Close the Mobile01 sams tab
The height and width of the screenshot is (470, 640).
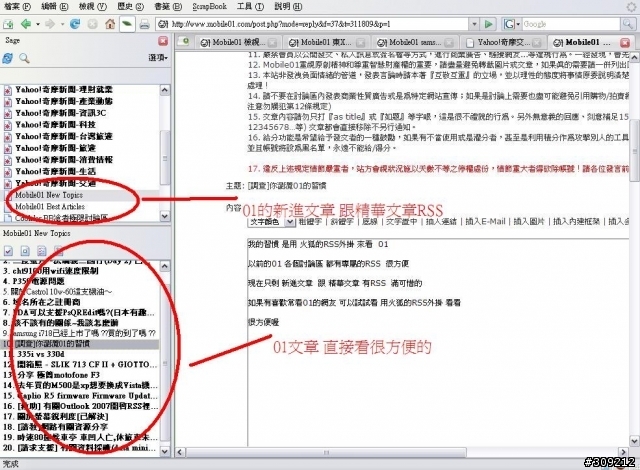(449, 42)
